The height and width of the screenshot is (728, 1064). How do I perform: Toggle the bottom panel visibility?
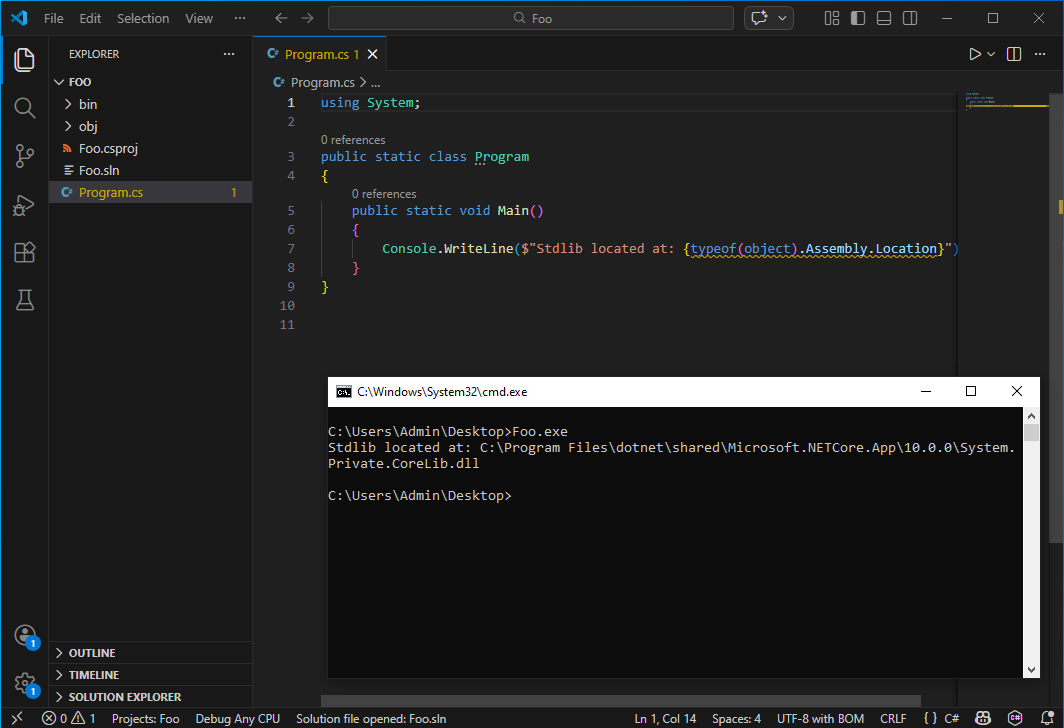(x=884, y=18)
